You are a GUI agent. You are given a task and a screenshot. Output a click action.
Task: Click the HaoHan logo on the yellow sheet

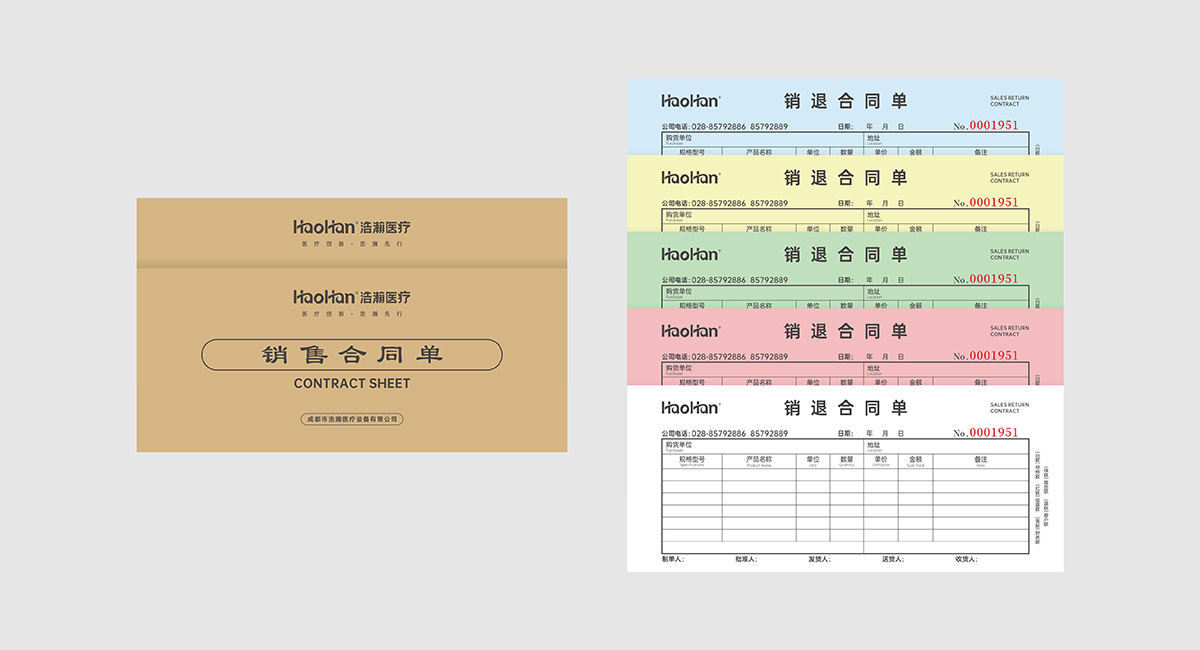coord(690,178)
